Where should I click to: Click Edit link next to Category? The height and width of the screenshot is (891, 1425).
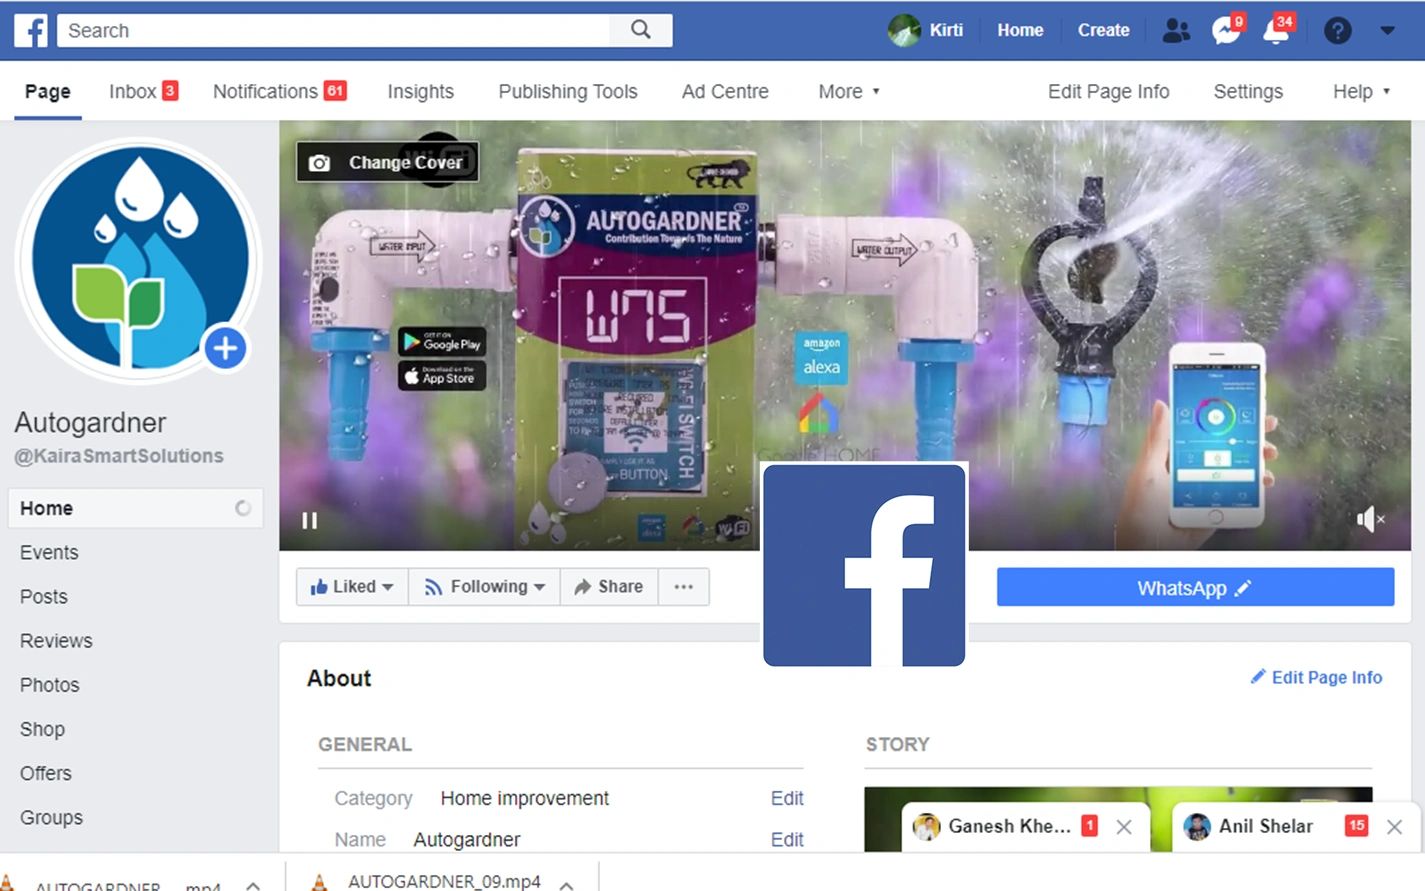(x=786, y=798)
